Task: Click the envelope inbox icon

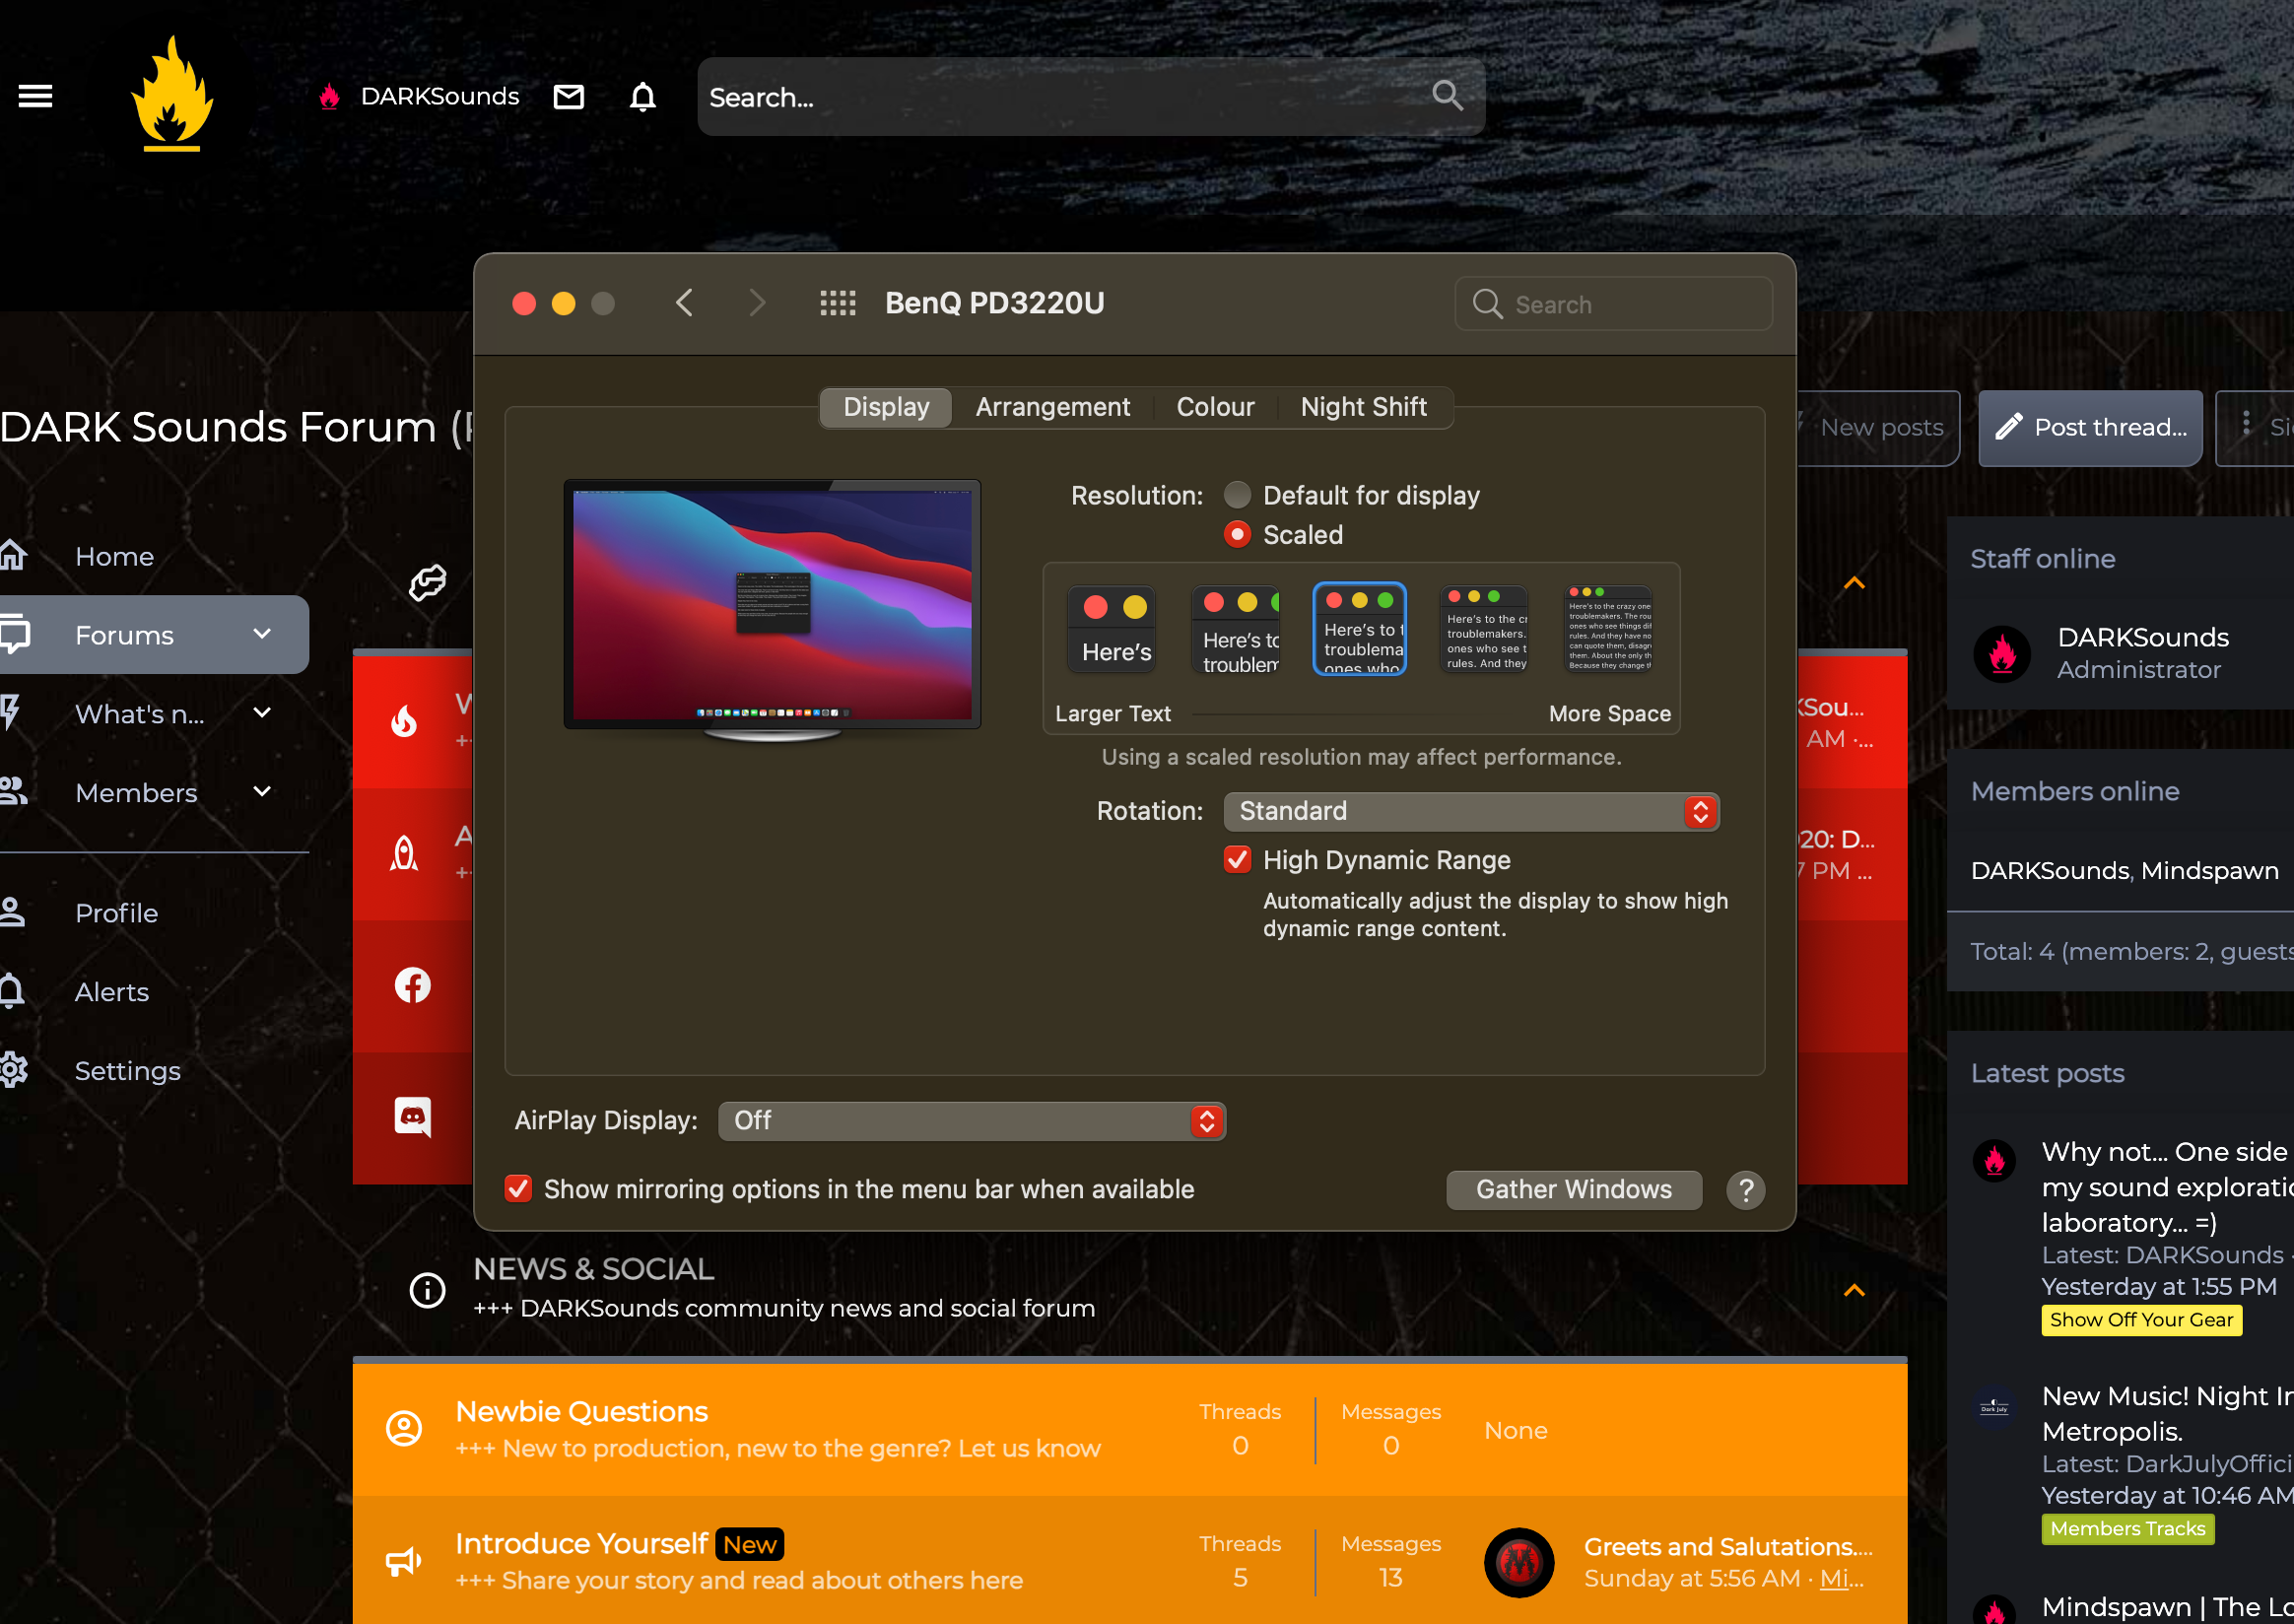Action: coord(568,96)
